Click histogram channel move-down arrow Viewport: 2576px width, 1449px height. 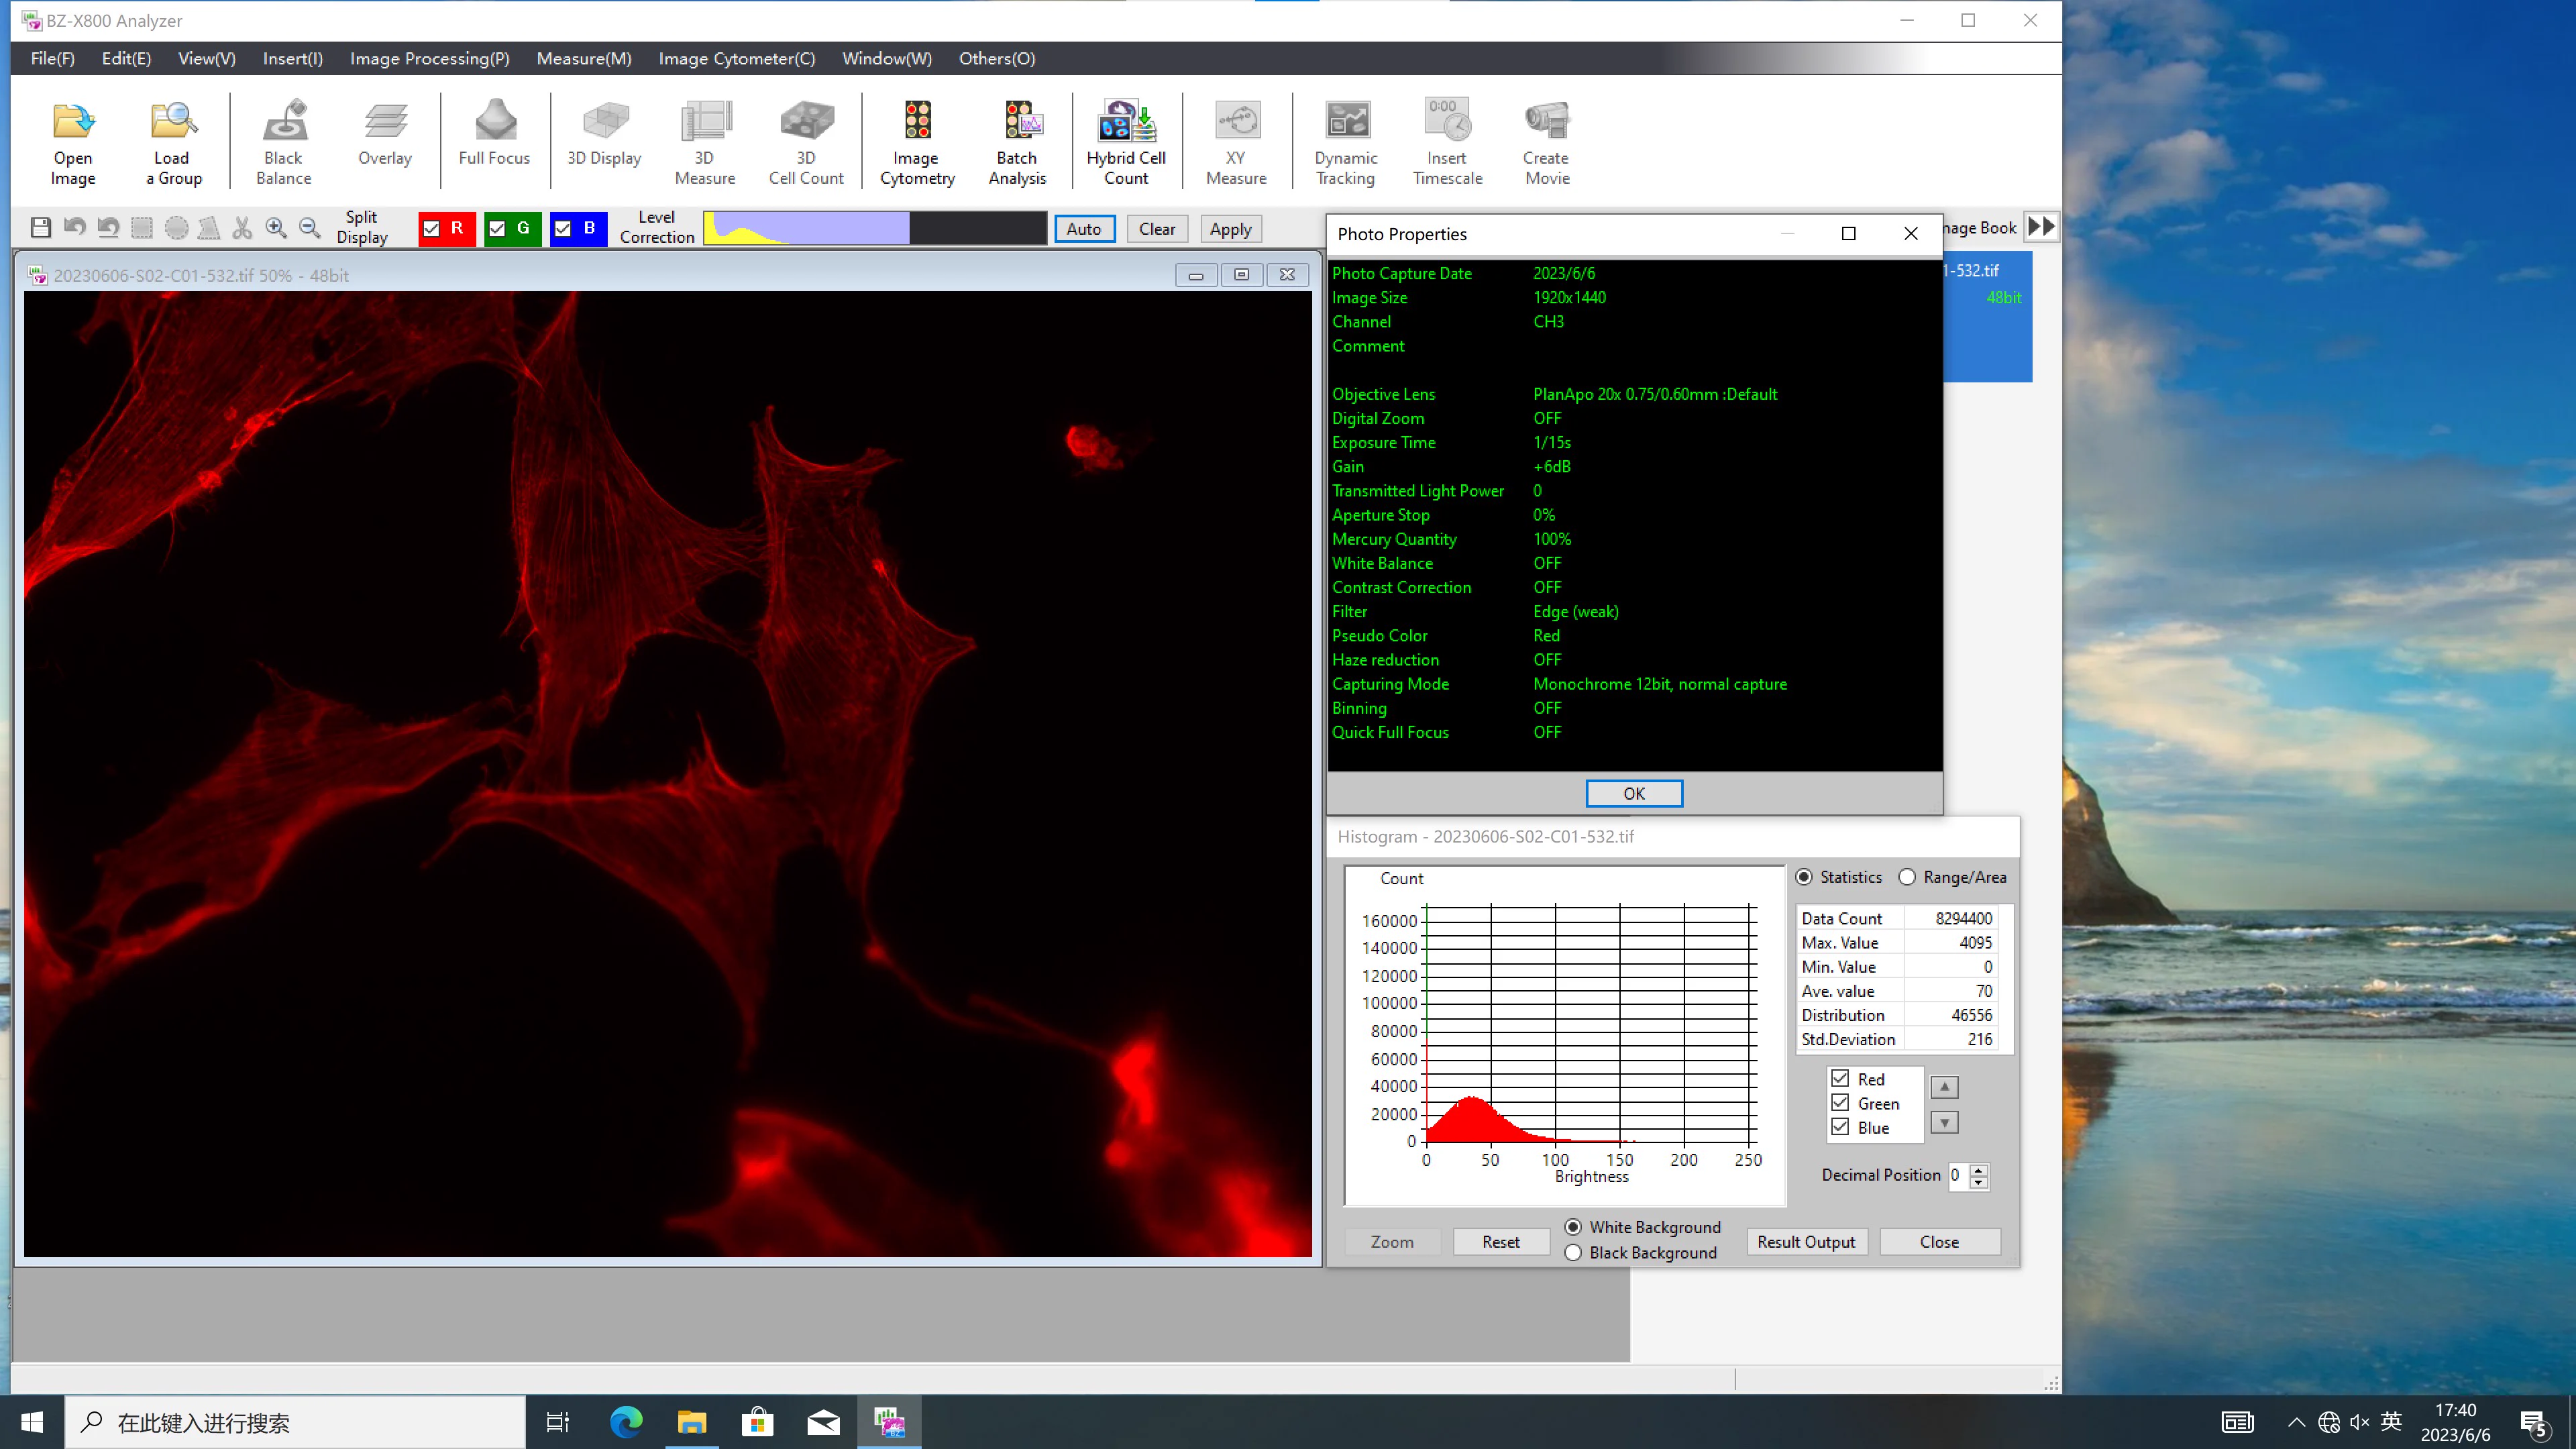(x=1944, y=1123)
